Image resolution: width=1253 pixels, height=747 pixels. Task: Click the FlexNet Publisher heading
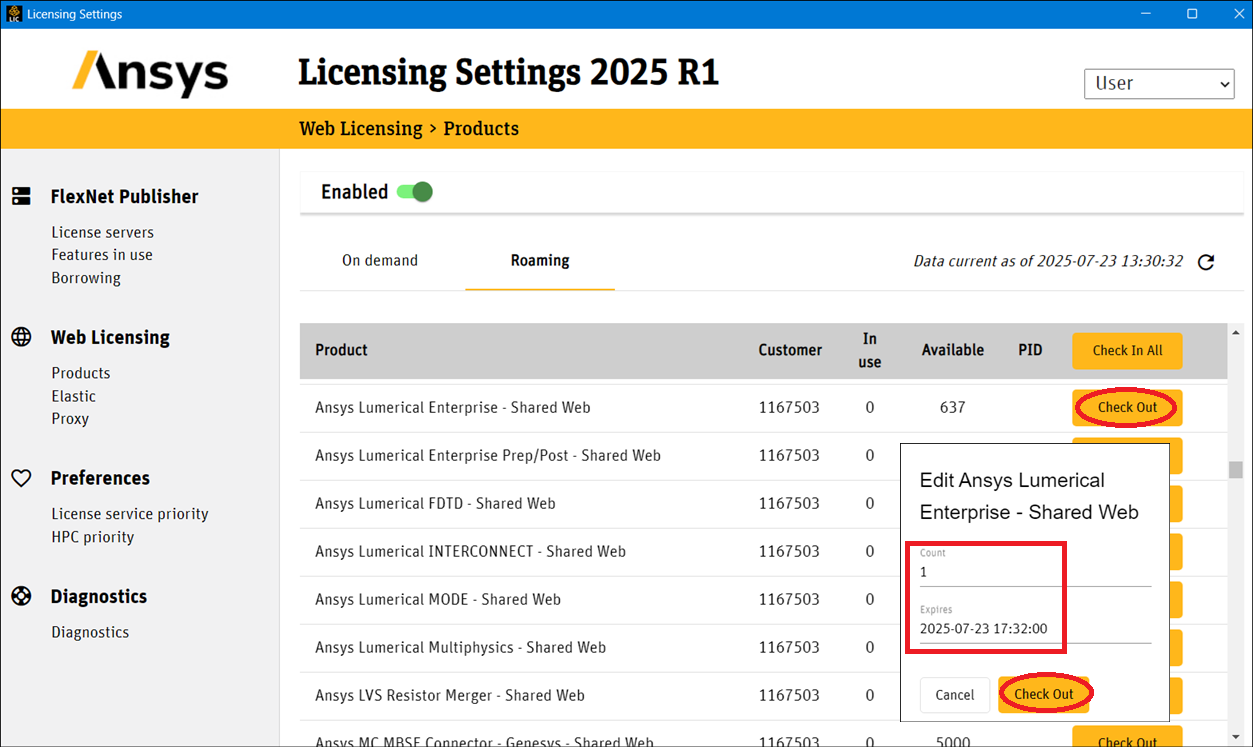(x=125, y=197)
